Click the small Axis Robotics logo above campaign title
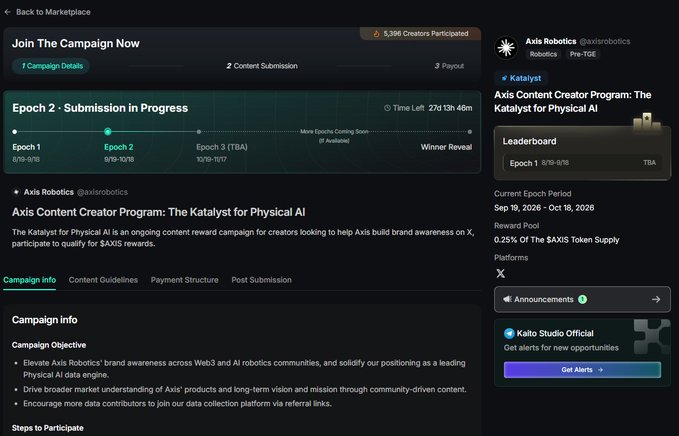This screenshot has width=679, height=436. tap(16, 192)
